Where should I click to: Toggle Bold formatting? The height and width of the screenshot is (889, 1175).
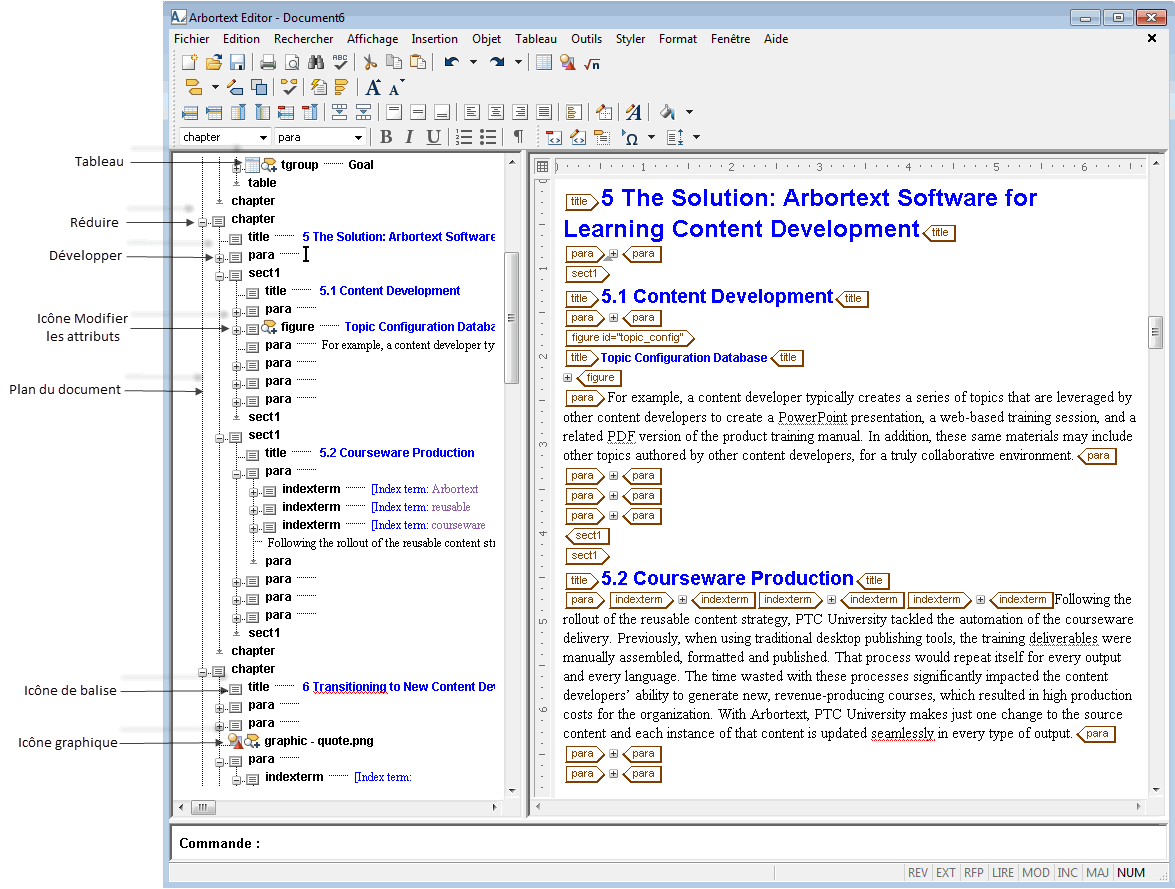386,136
